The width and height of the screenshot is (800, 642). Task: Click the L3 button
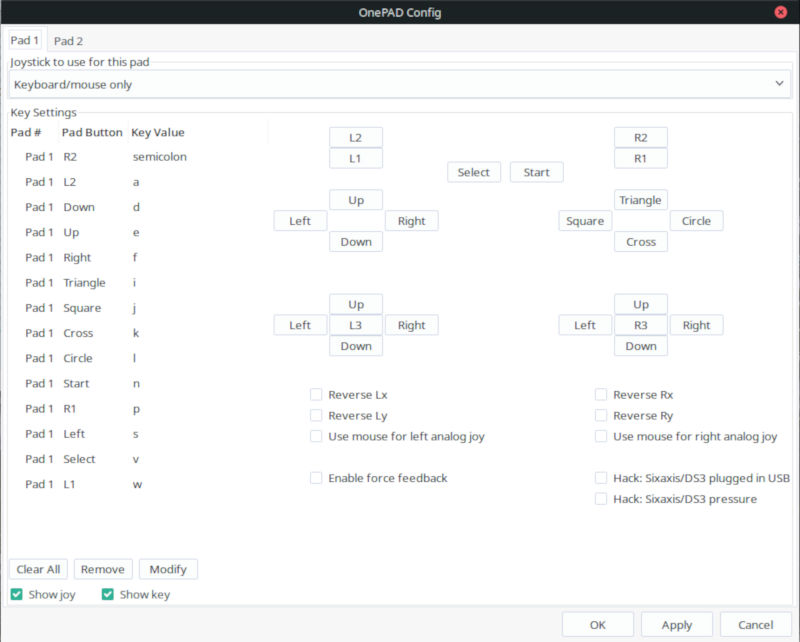click(x=356, y=325)
